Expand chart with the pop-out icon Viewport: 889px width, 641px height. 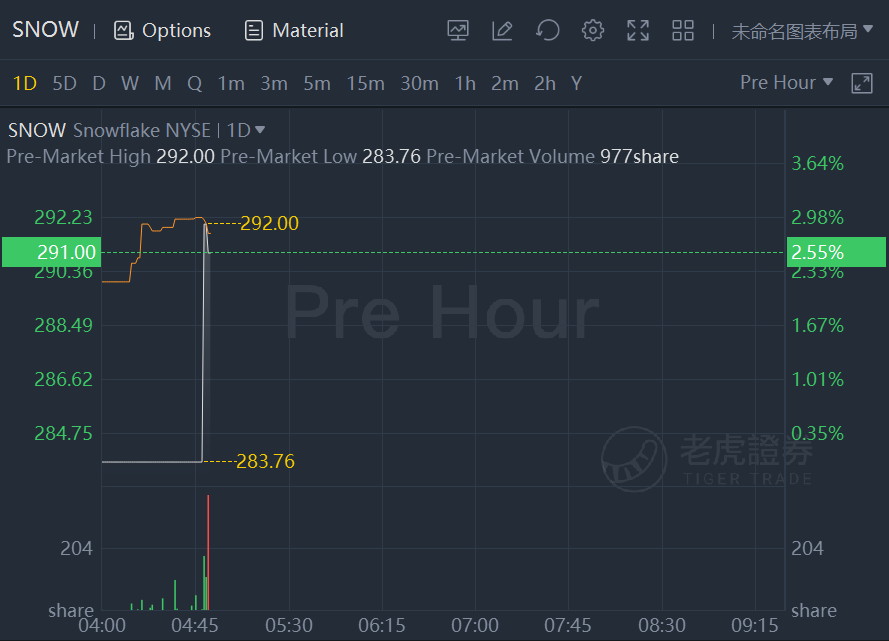[x=862, y=83]
